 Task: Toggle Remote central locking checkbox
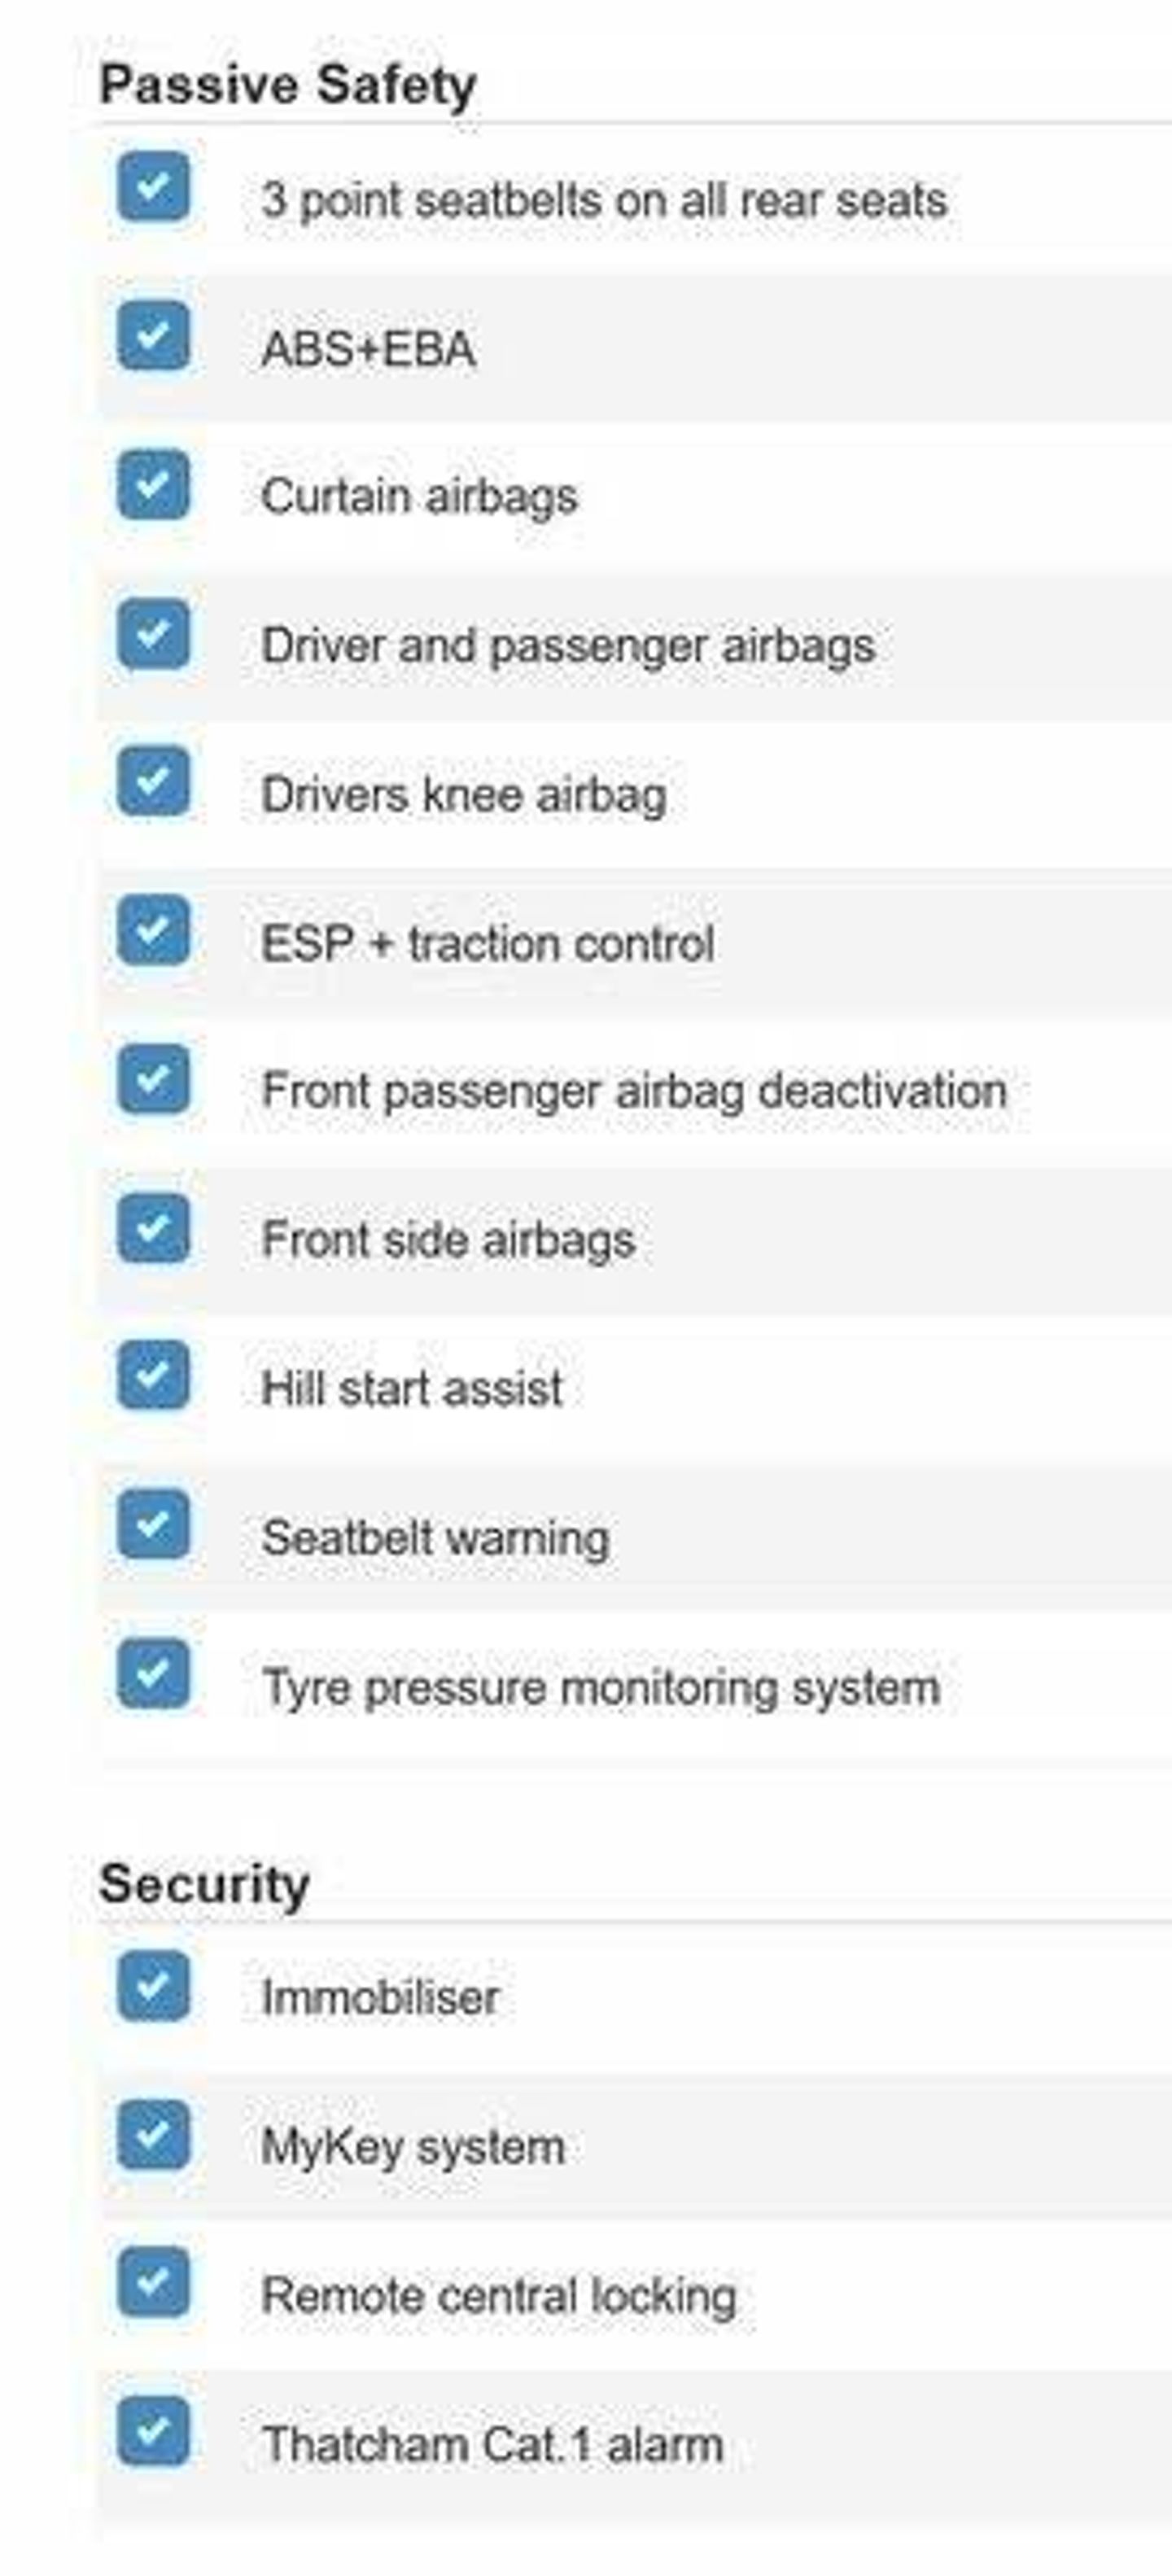pos(153,2283)
